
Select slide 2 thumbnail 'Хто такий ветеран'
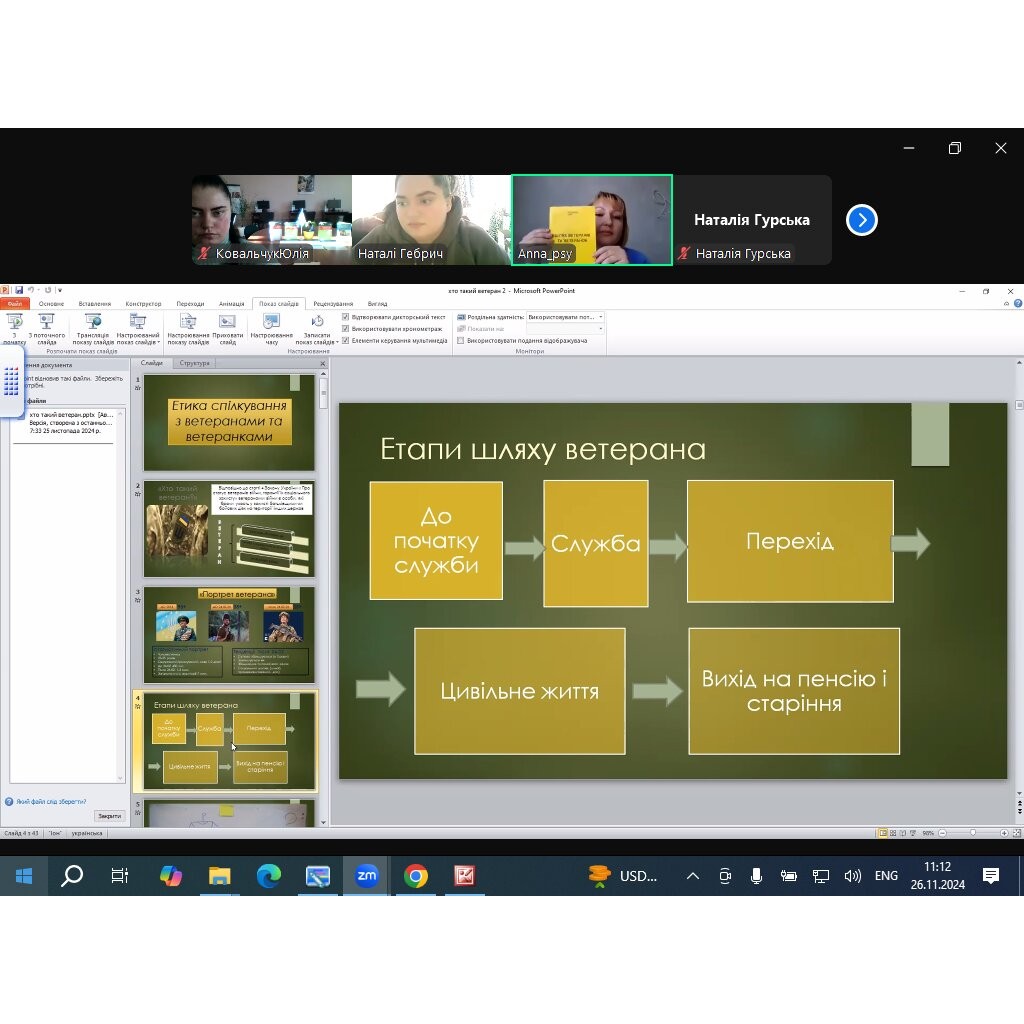[229, 528]
